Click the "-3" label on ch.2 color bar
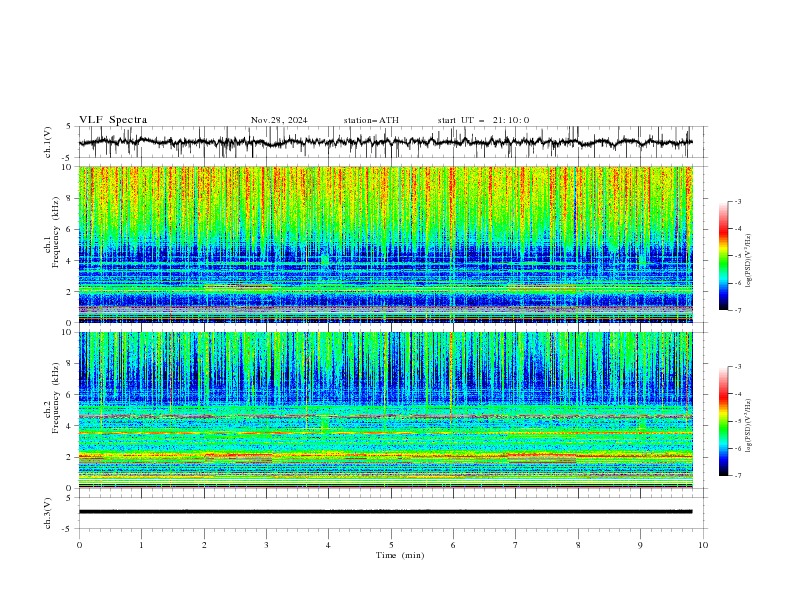 (737, 367)
